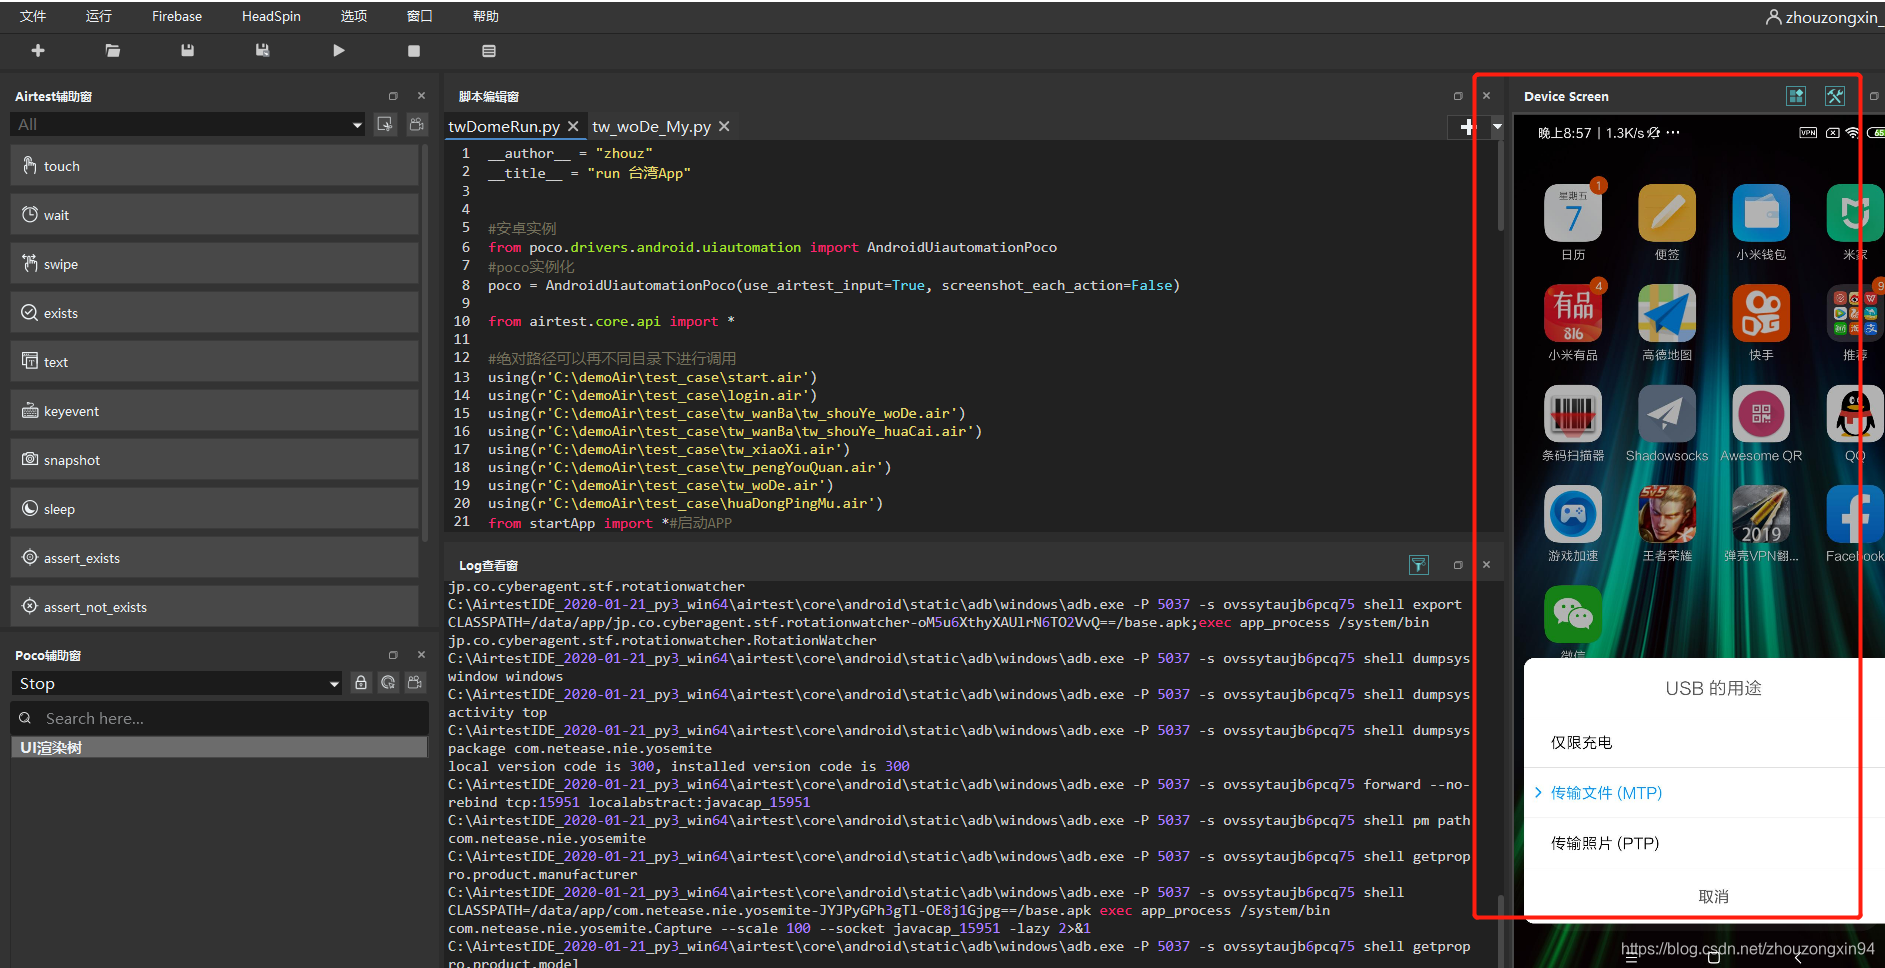Click Device Screen grid layout icon
The height and width of the screenshot is (968, 1885).
[1796, 96]
